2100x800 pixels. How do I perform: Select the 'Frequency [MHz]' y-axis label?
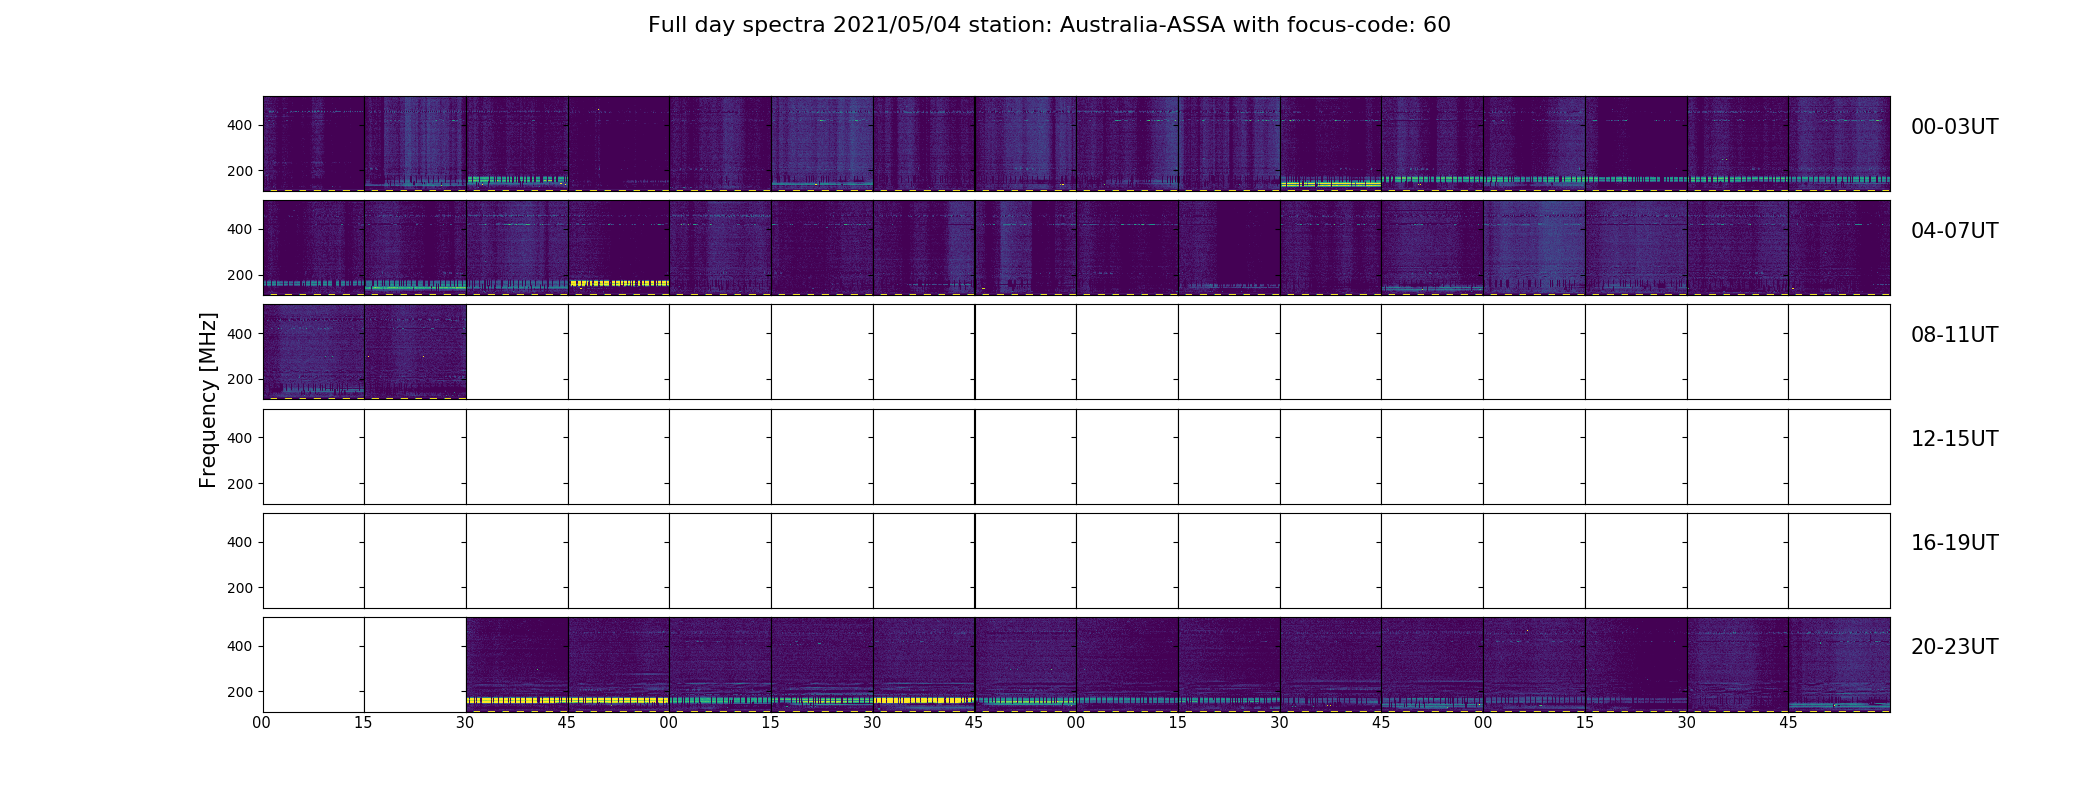208,400
